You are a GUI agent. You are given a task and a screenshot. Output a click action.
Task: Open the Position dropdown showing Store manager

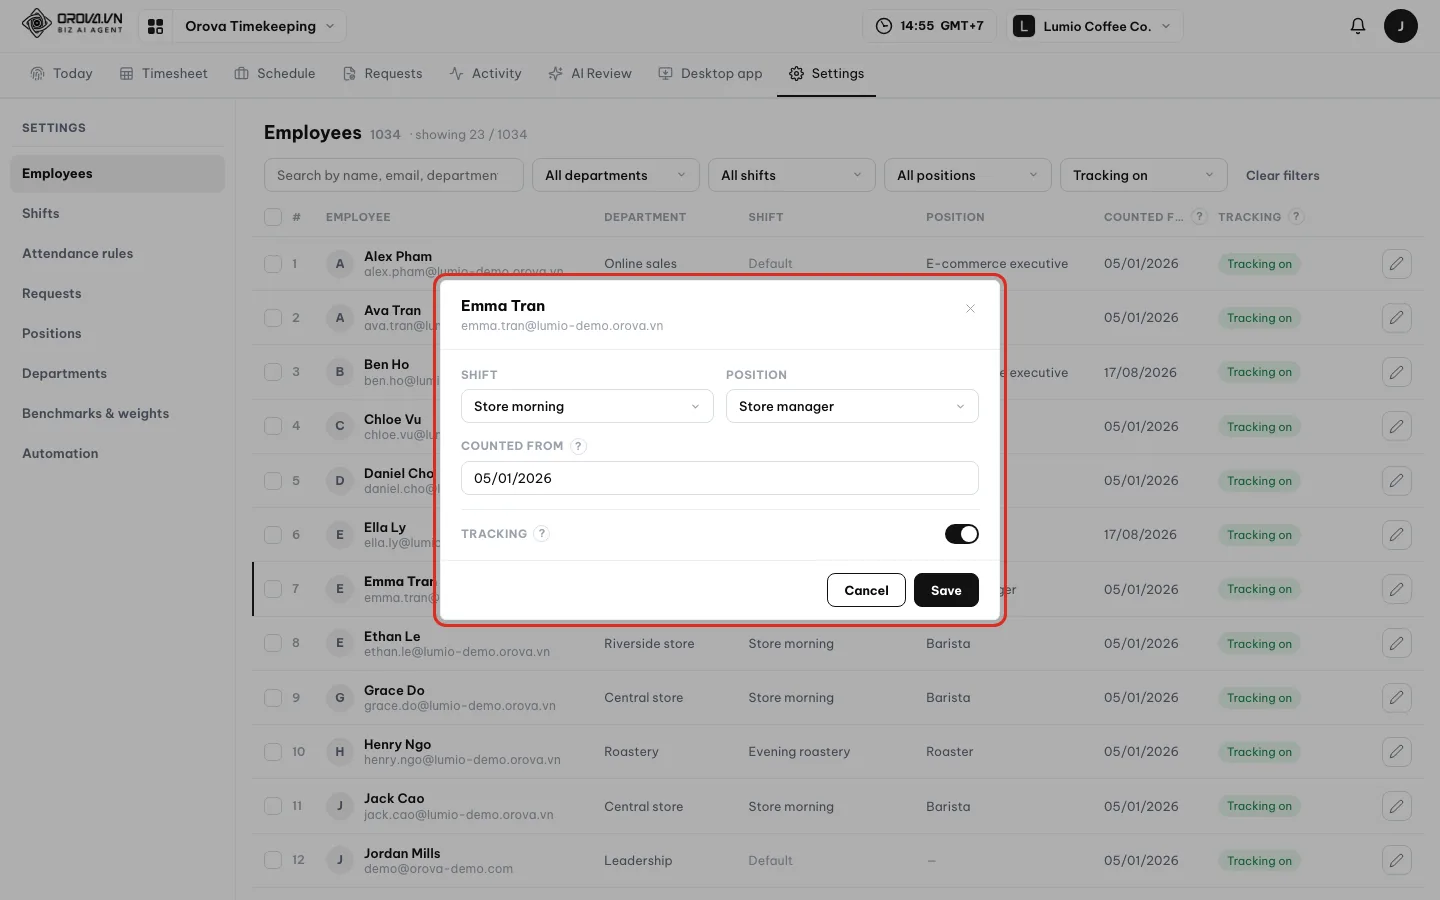tap(852, 406)
